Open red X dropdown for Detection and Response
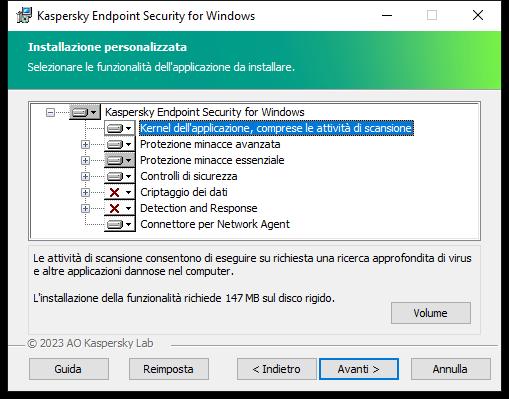509x399 pixels. pos(120,208)
